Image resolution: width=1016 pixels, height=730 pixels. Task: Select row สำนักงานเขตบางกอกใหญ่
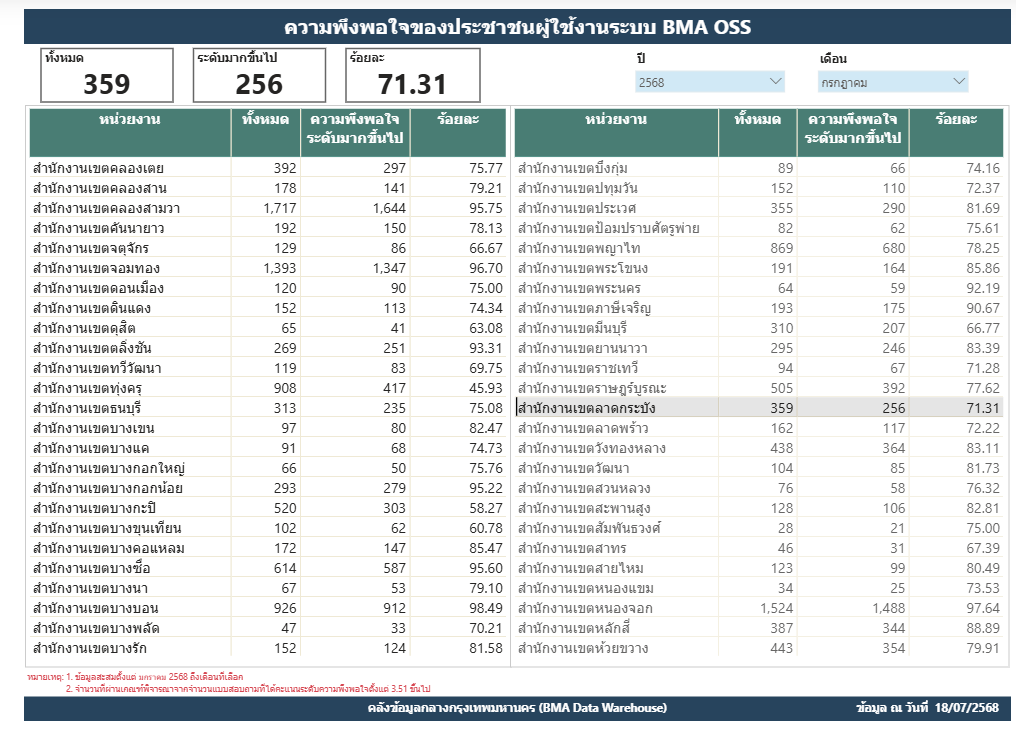point(268,468)
